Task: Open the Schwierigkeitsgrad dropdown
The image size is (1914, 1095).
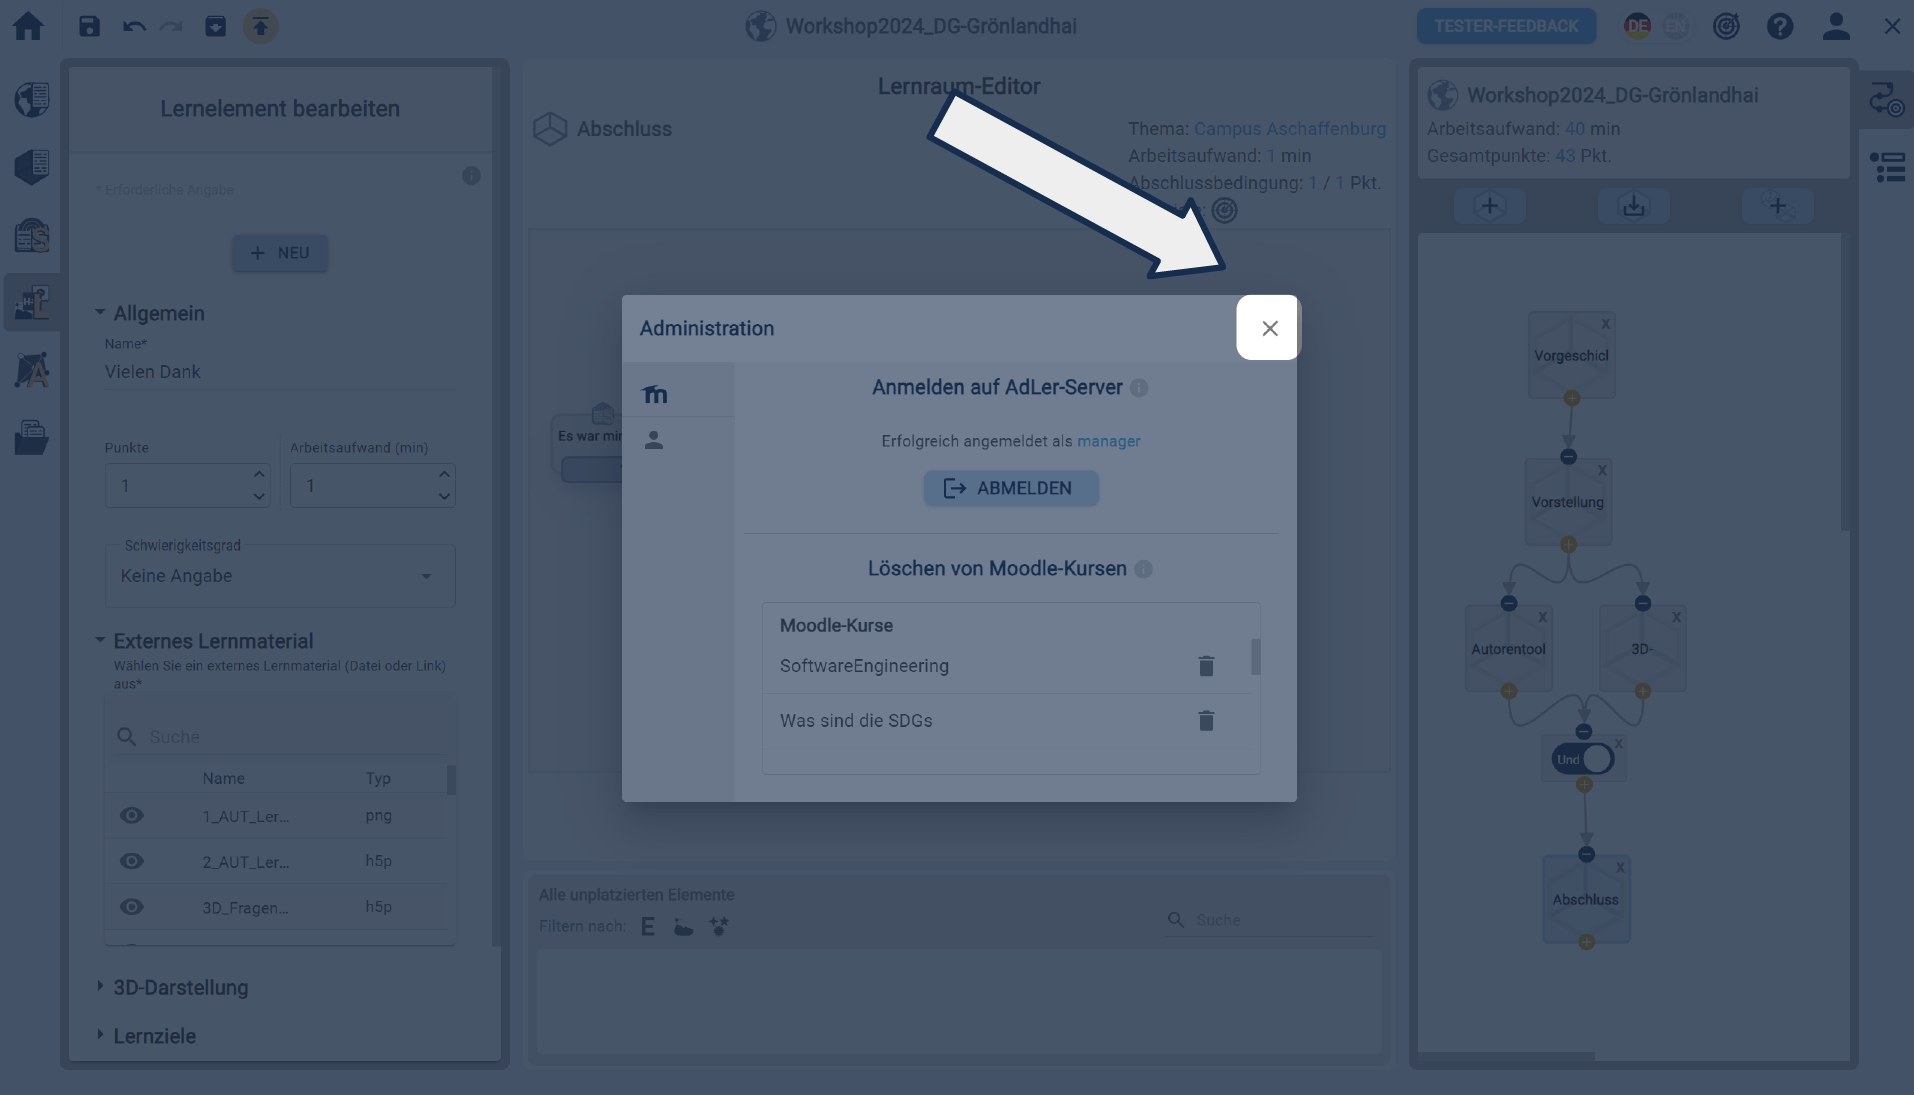Action: [280, 576]
